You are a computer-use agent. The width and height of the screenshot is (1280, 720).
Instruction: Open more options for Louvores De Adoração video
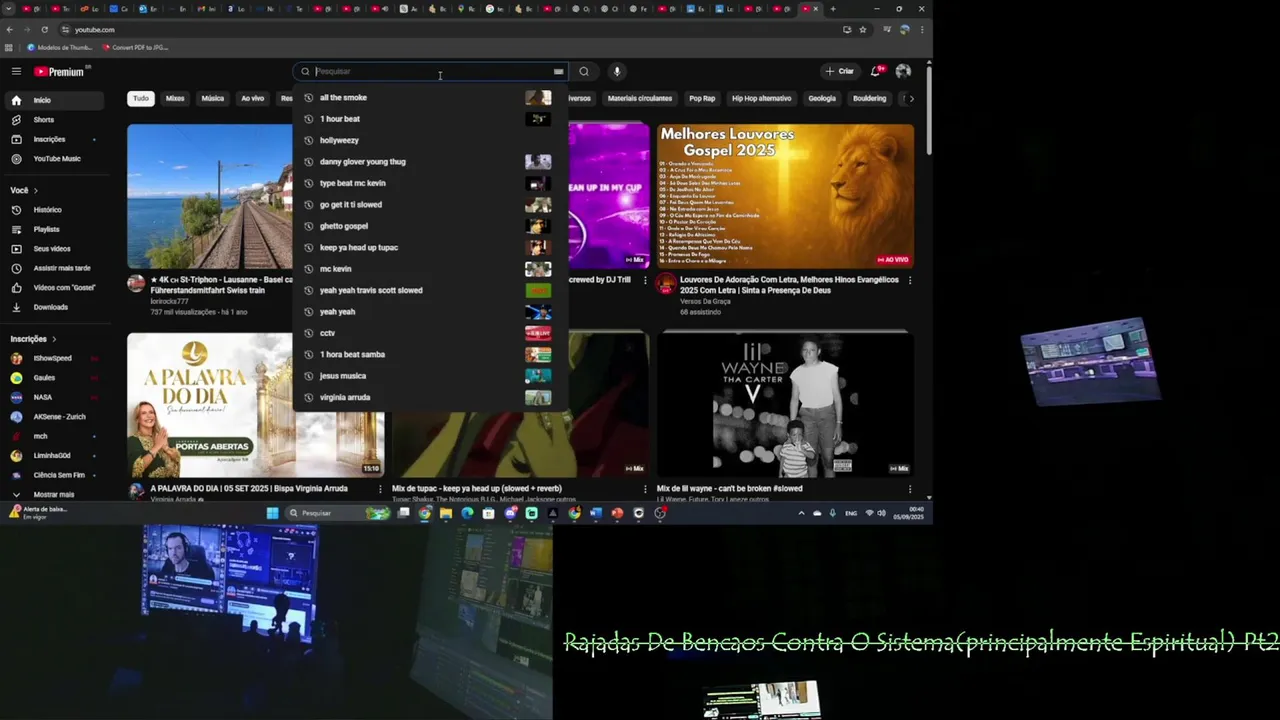pyautogui.click(x=909, y=281)
